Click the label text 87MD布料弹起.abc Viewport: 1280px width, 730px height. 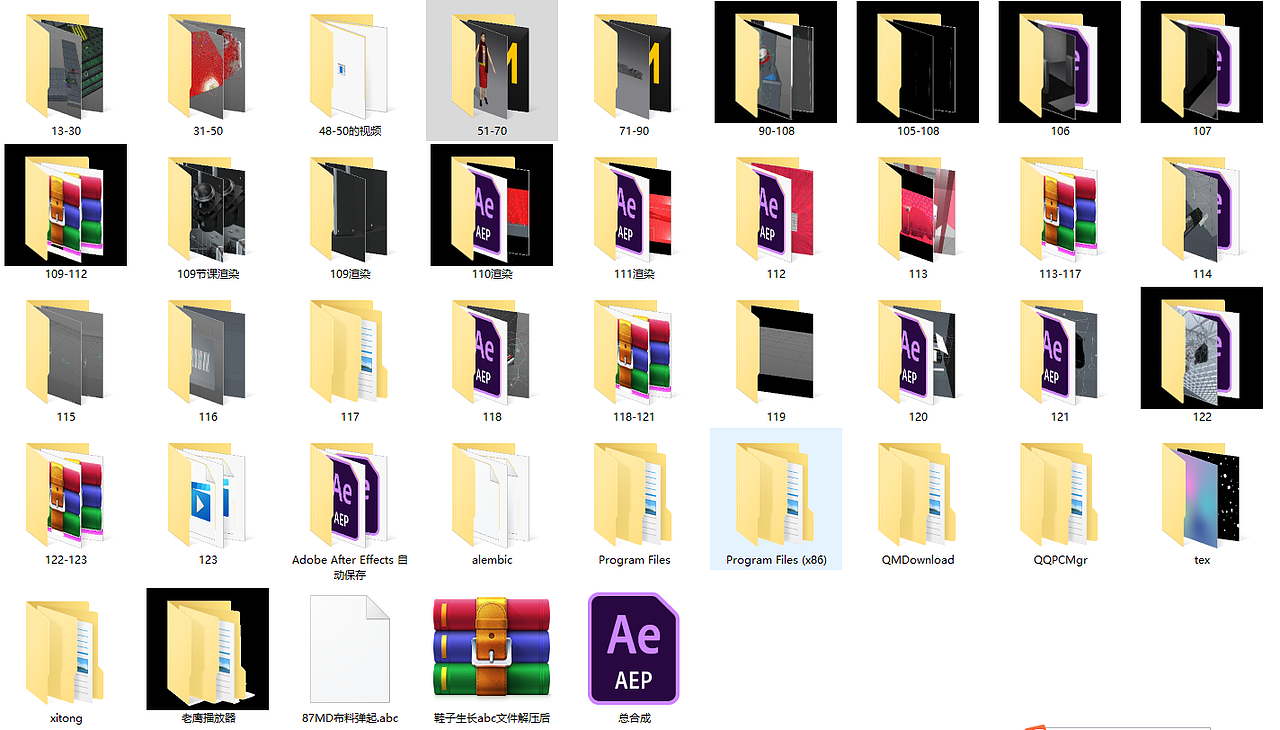pyautogui.click(x=350, y=718)
